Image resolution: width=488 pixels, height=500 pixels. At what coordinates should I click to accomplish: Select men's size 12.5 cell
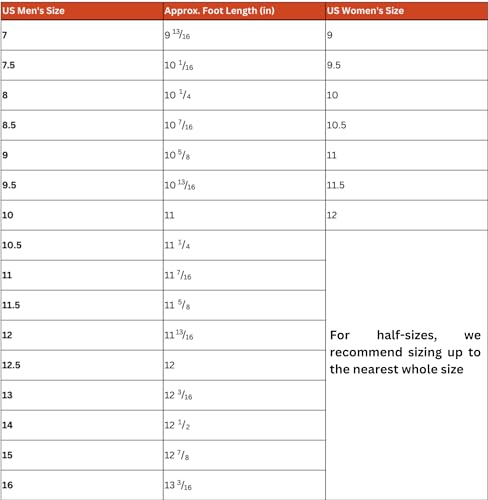click(82, 365)
